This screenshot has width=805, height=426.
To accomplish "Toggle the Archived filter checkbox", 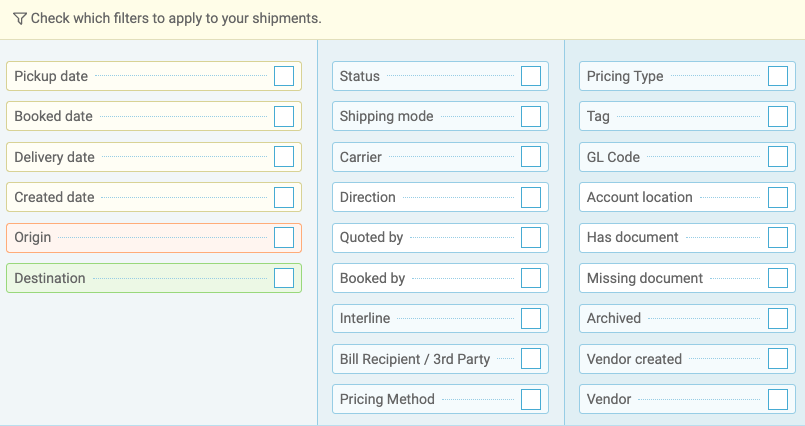I will pyautogui.click(x=778, y=318).
